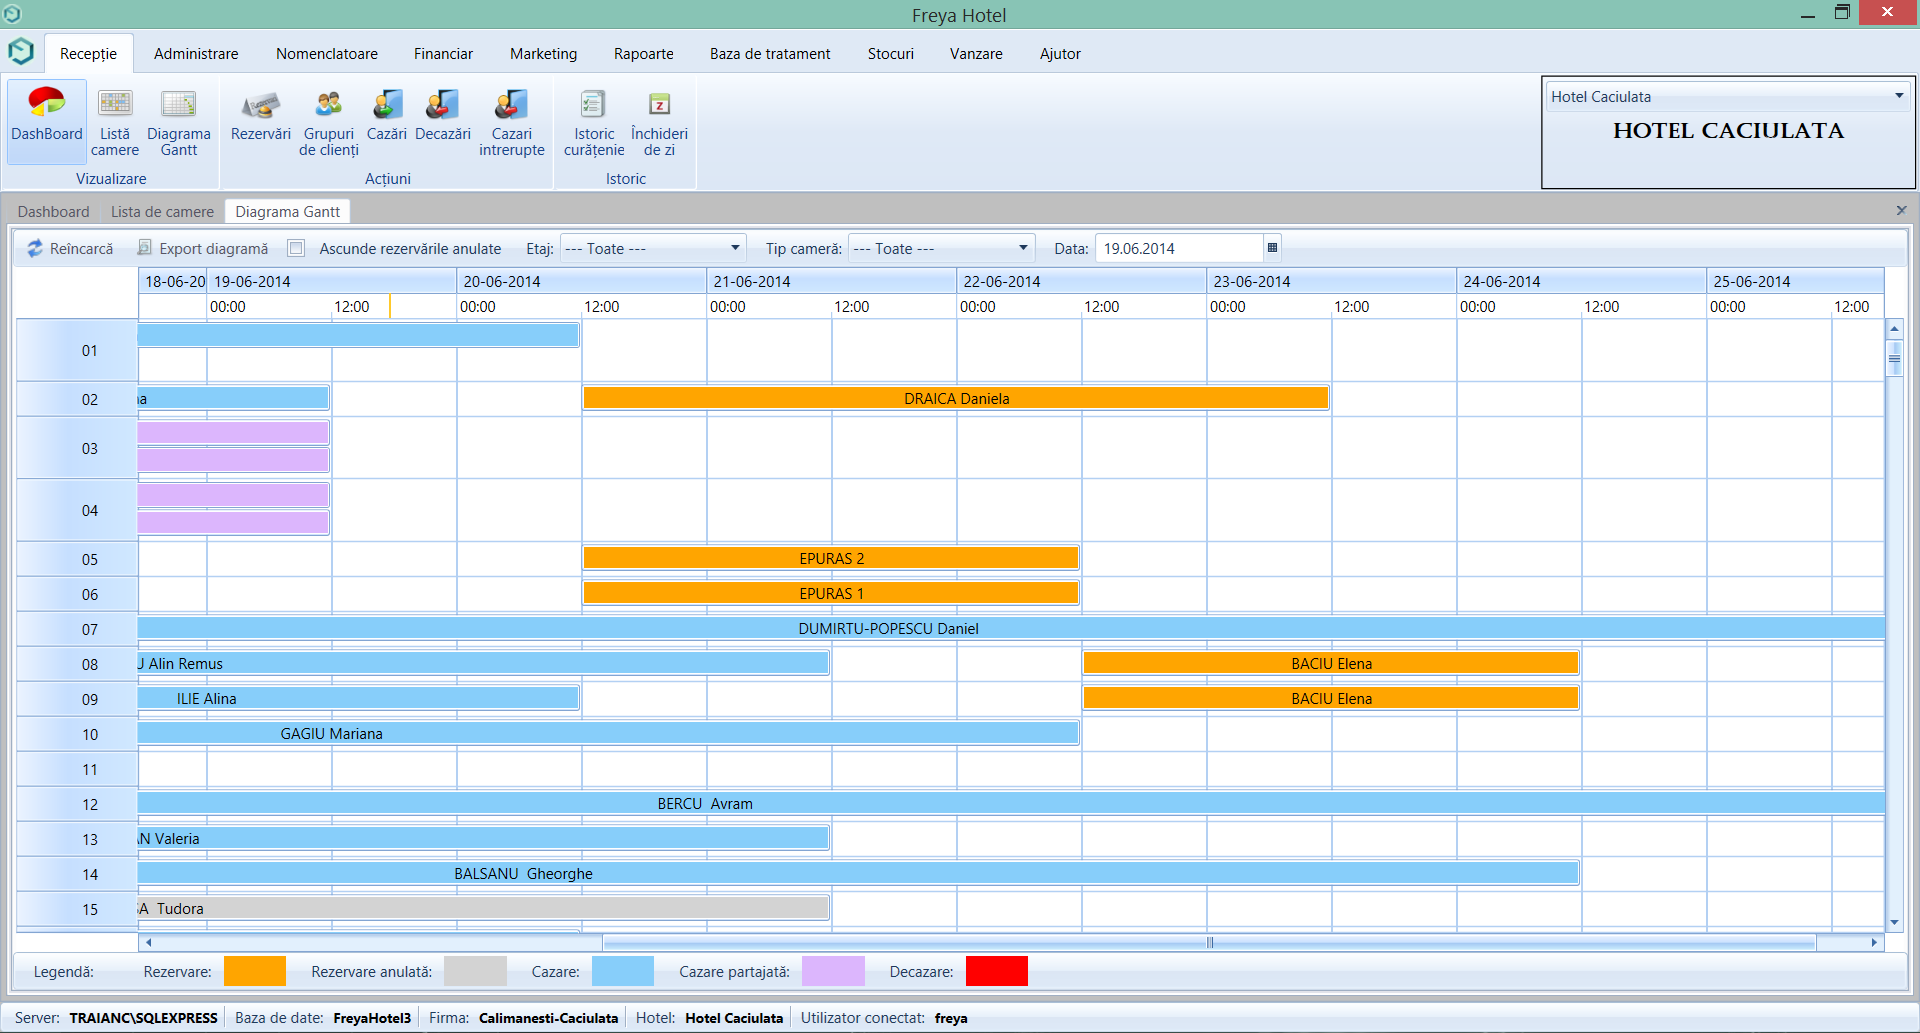
Task: Click the orange Rezervare legend swatch
Action: pyautogui.click(x=254, y=971)
